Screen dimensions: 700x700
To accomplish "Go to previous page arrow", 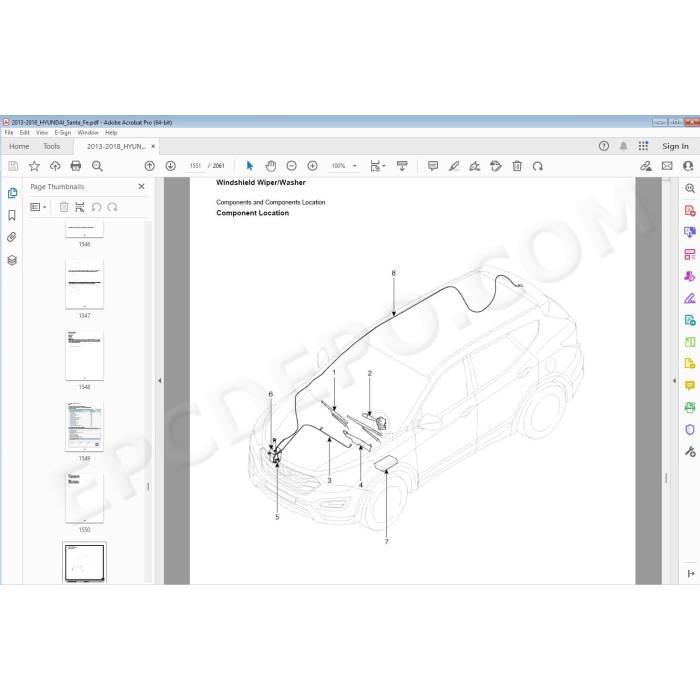I will coord(150,166).
